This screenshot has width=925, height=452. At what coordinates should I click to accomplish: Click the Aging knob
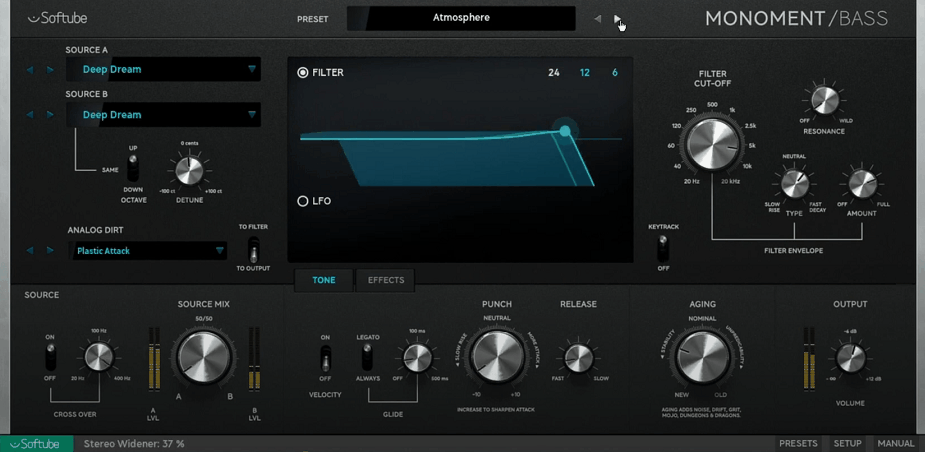pyautogui.click(x=702, y=358)
